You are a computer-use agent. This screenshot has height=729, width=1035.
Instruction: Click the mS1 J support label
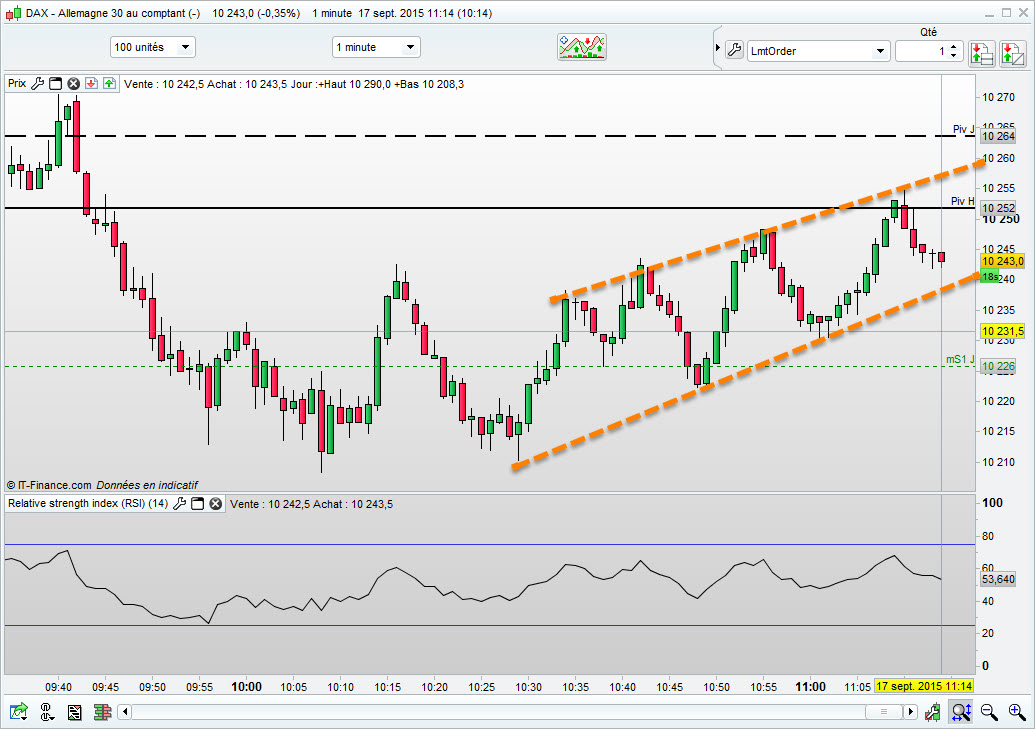960,359
